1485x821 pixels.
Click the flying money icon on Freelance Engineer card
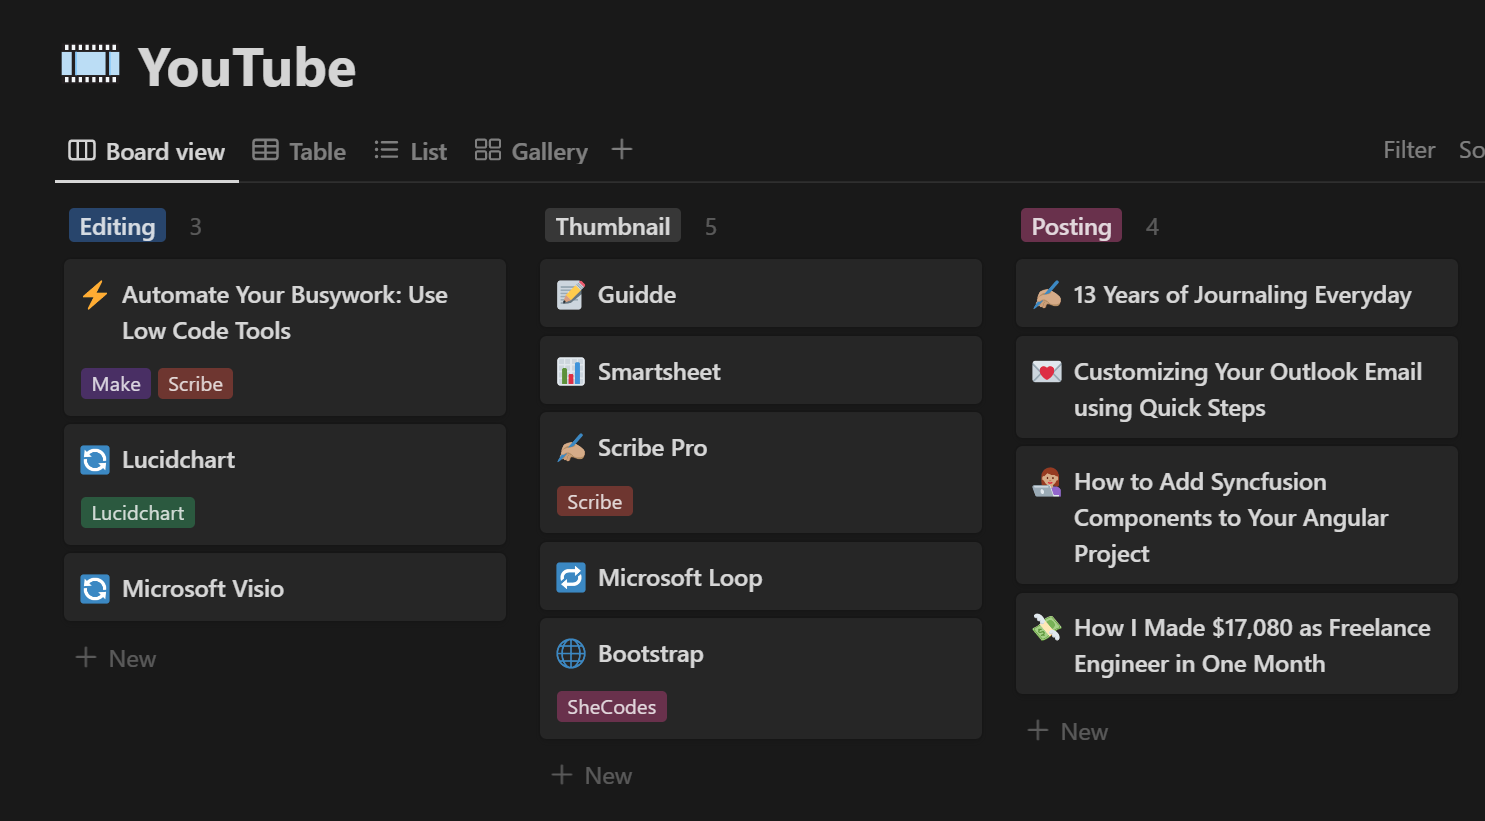tap(1047, 628)
